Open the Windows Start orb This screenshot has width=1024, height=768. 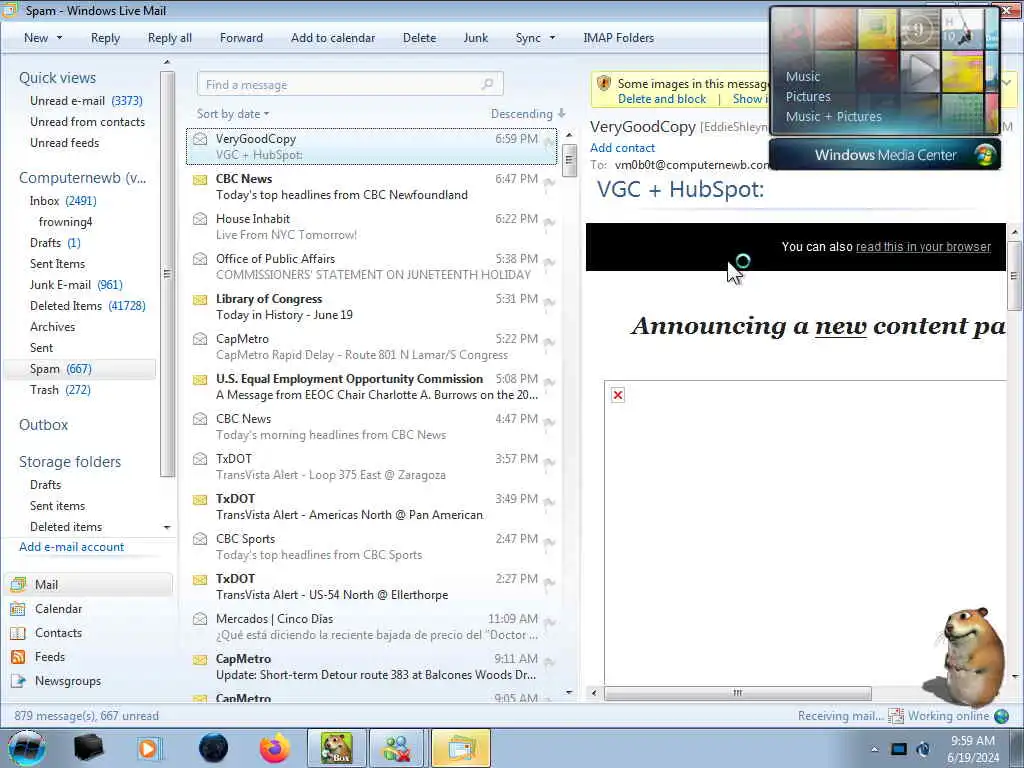[27, 748]
